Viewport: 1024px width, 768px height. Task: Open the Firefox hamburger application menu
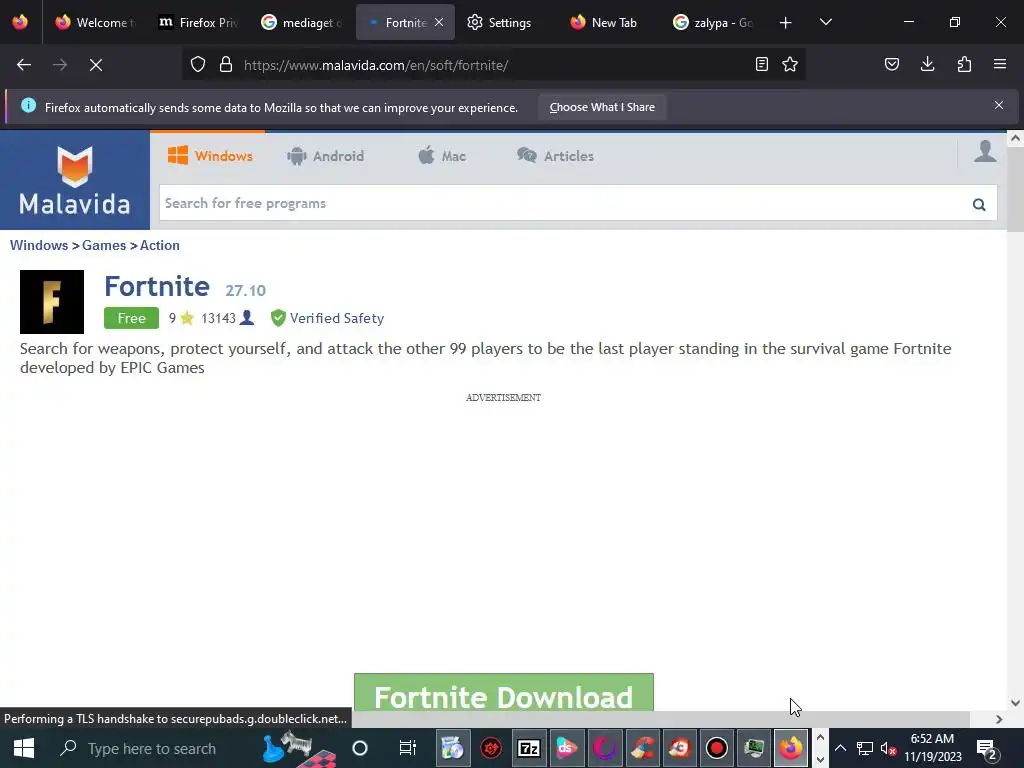pos(1000,64)
